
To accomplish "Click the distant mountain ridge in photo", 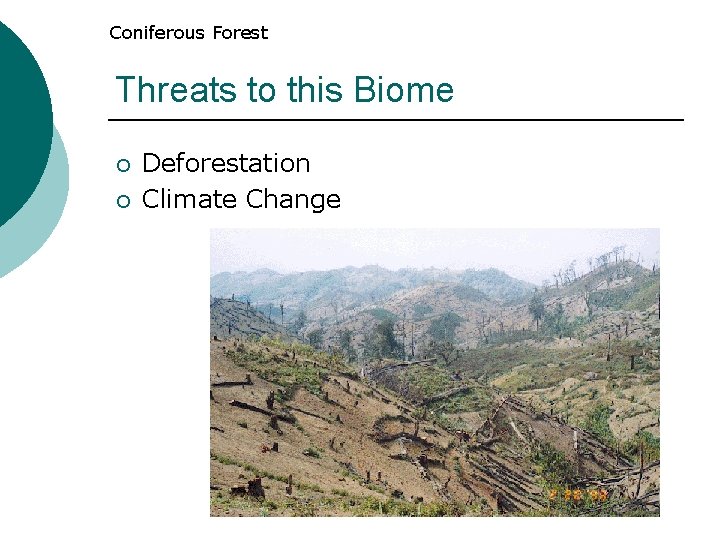I will 367,281.
